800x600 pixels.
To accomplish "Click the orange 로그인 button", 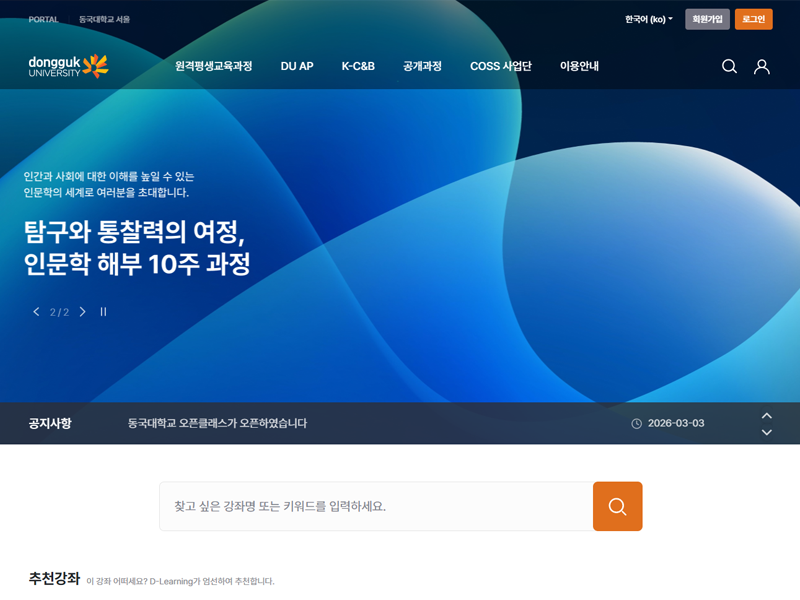I will click(753, 19).
